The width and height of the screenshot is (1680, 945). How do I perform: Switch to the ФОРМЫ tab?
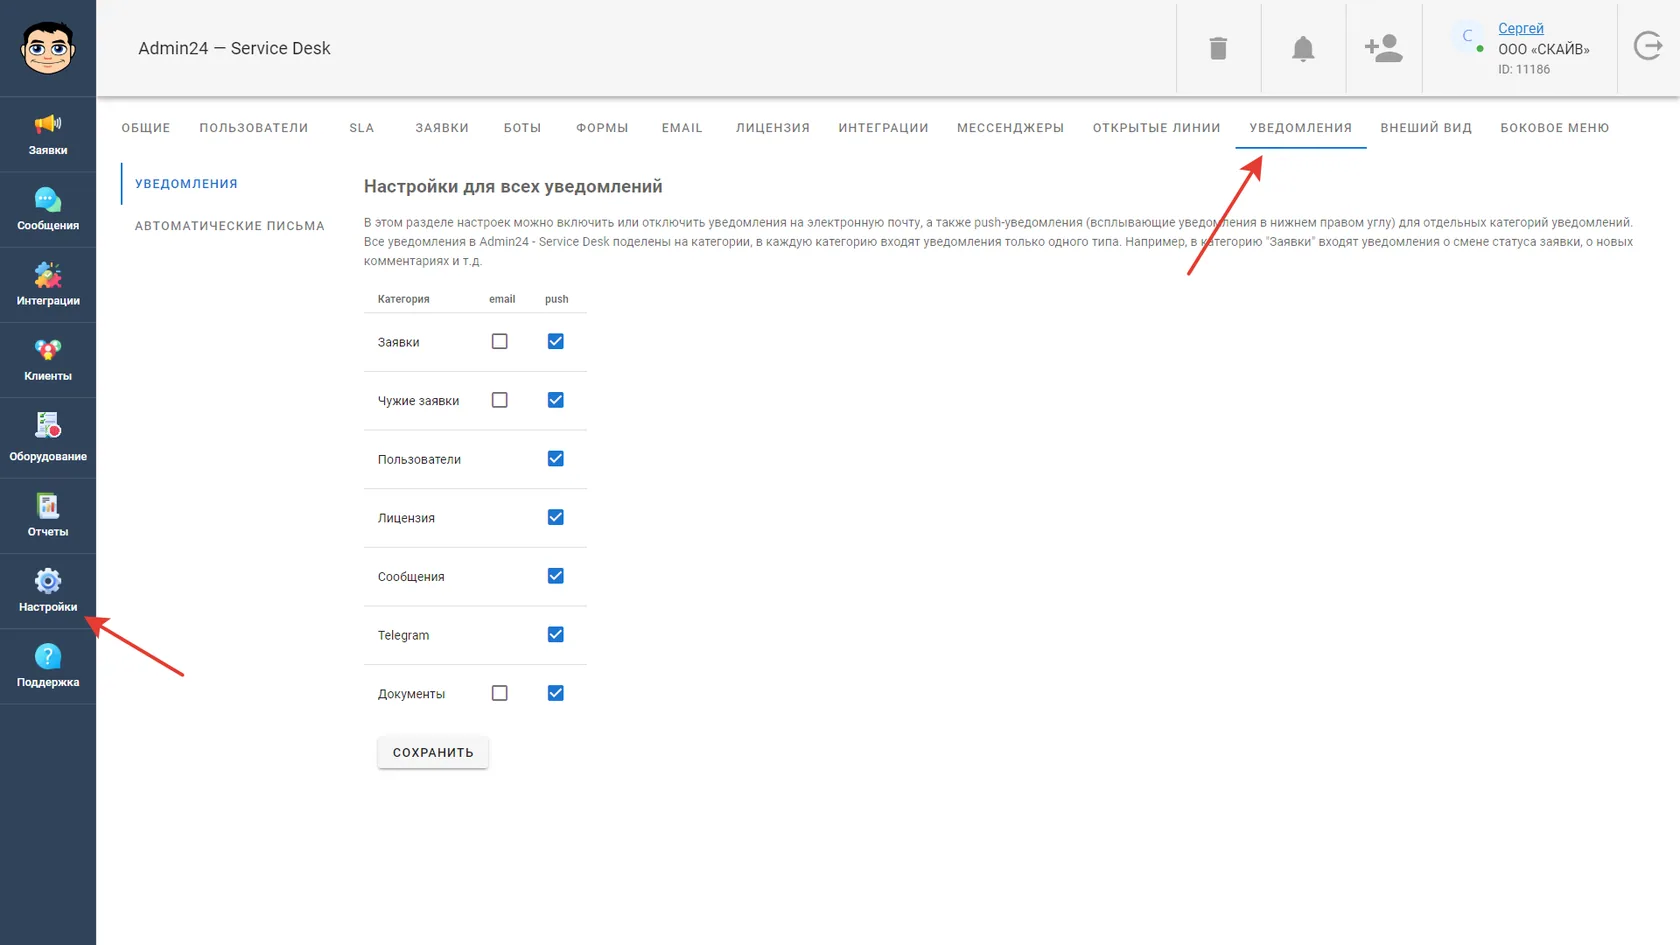(x=602, y=128)
